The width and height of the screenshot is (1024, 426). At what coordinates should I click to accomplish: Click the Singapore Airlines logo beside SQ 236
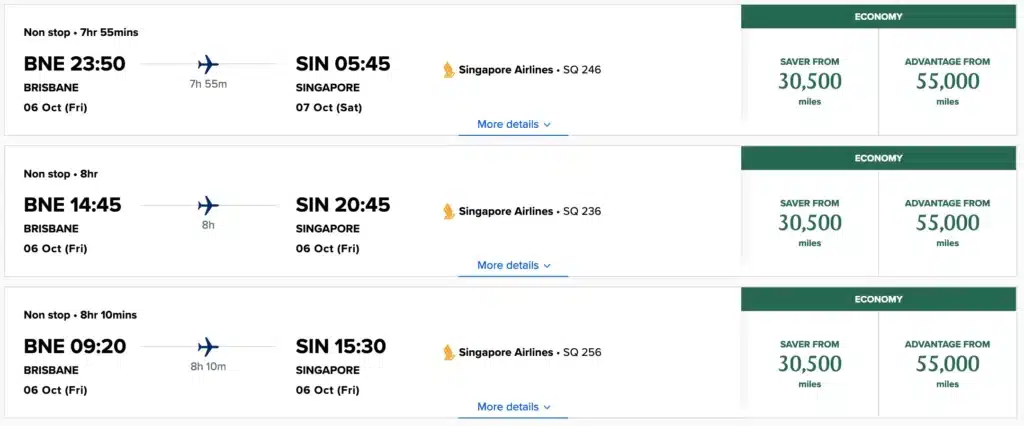coord(449,211)
